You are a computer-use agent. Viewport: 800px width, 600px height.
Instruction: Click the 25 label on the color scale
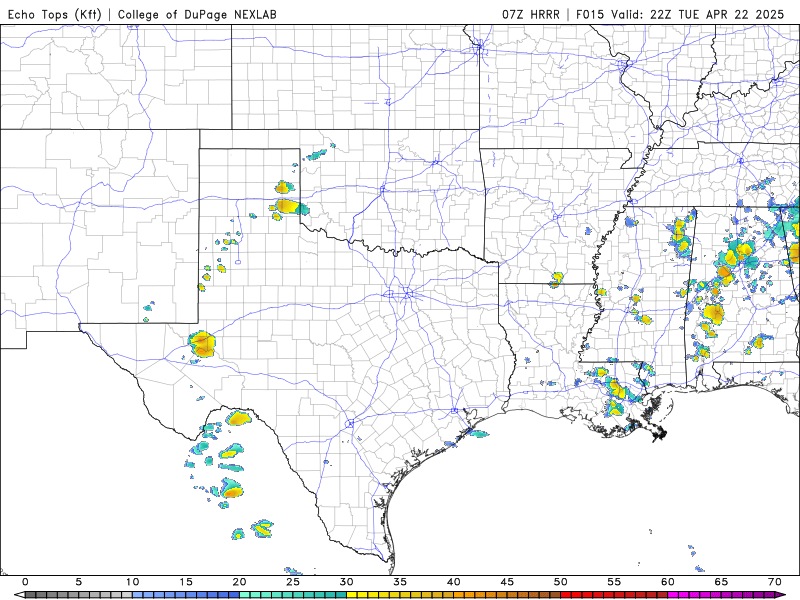[293, 582]
